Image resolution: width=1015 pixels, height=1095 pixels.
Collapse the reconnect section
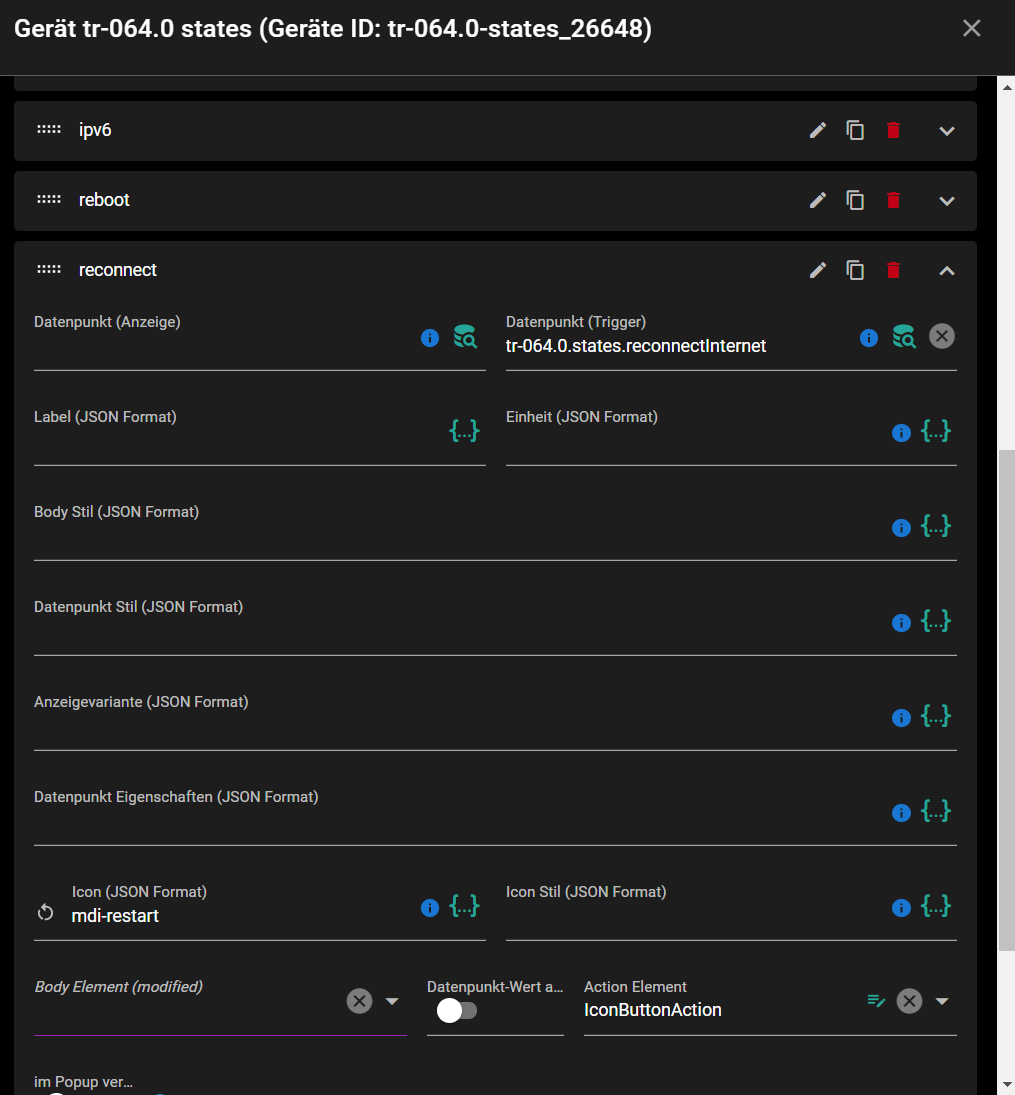tap(947, 271)
